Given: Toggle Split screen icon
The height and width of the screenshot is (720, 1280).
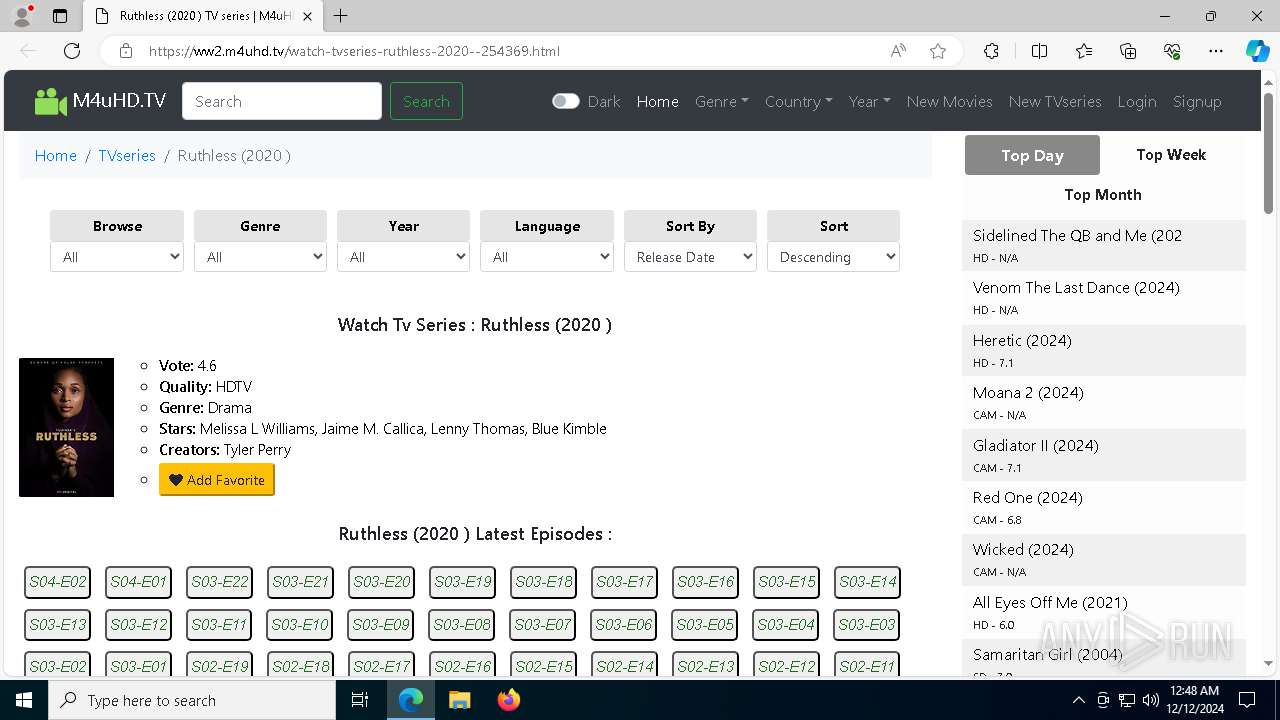Looking at the screenshot, I should pos(1039,51).
